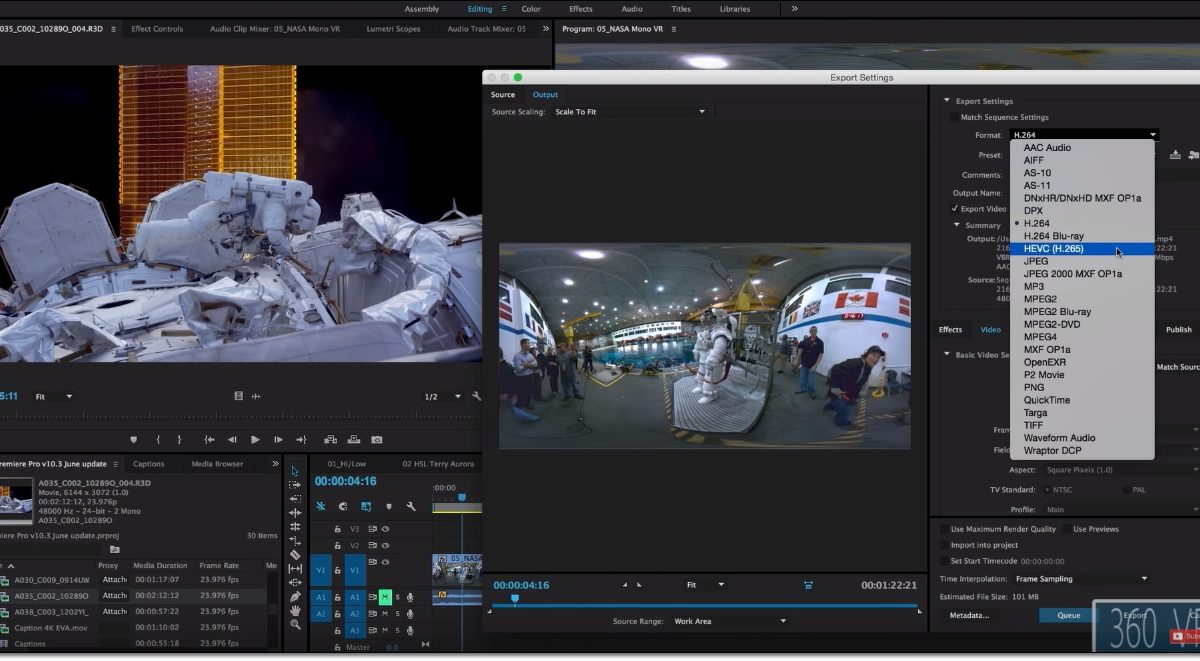Collapse the Export Settings section
The height and width of the screenshot is (661, 1200).
(x=947, y=101)
